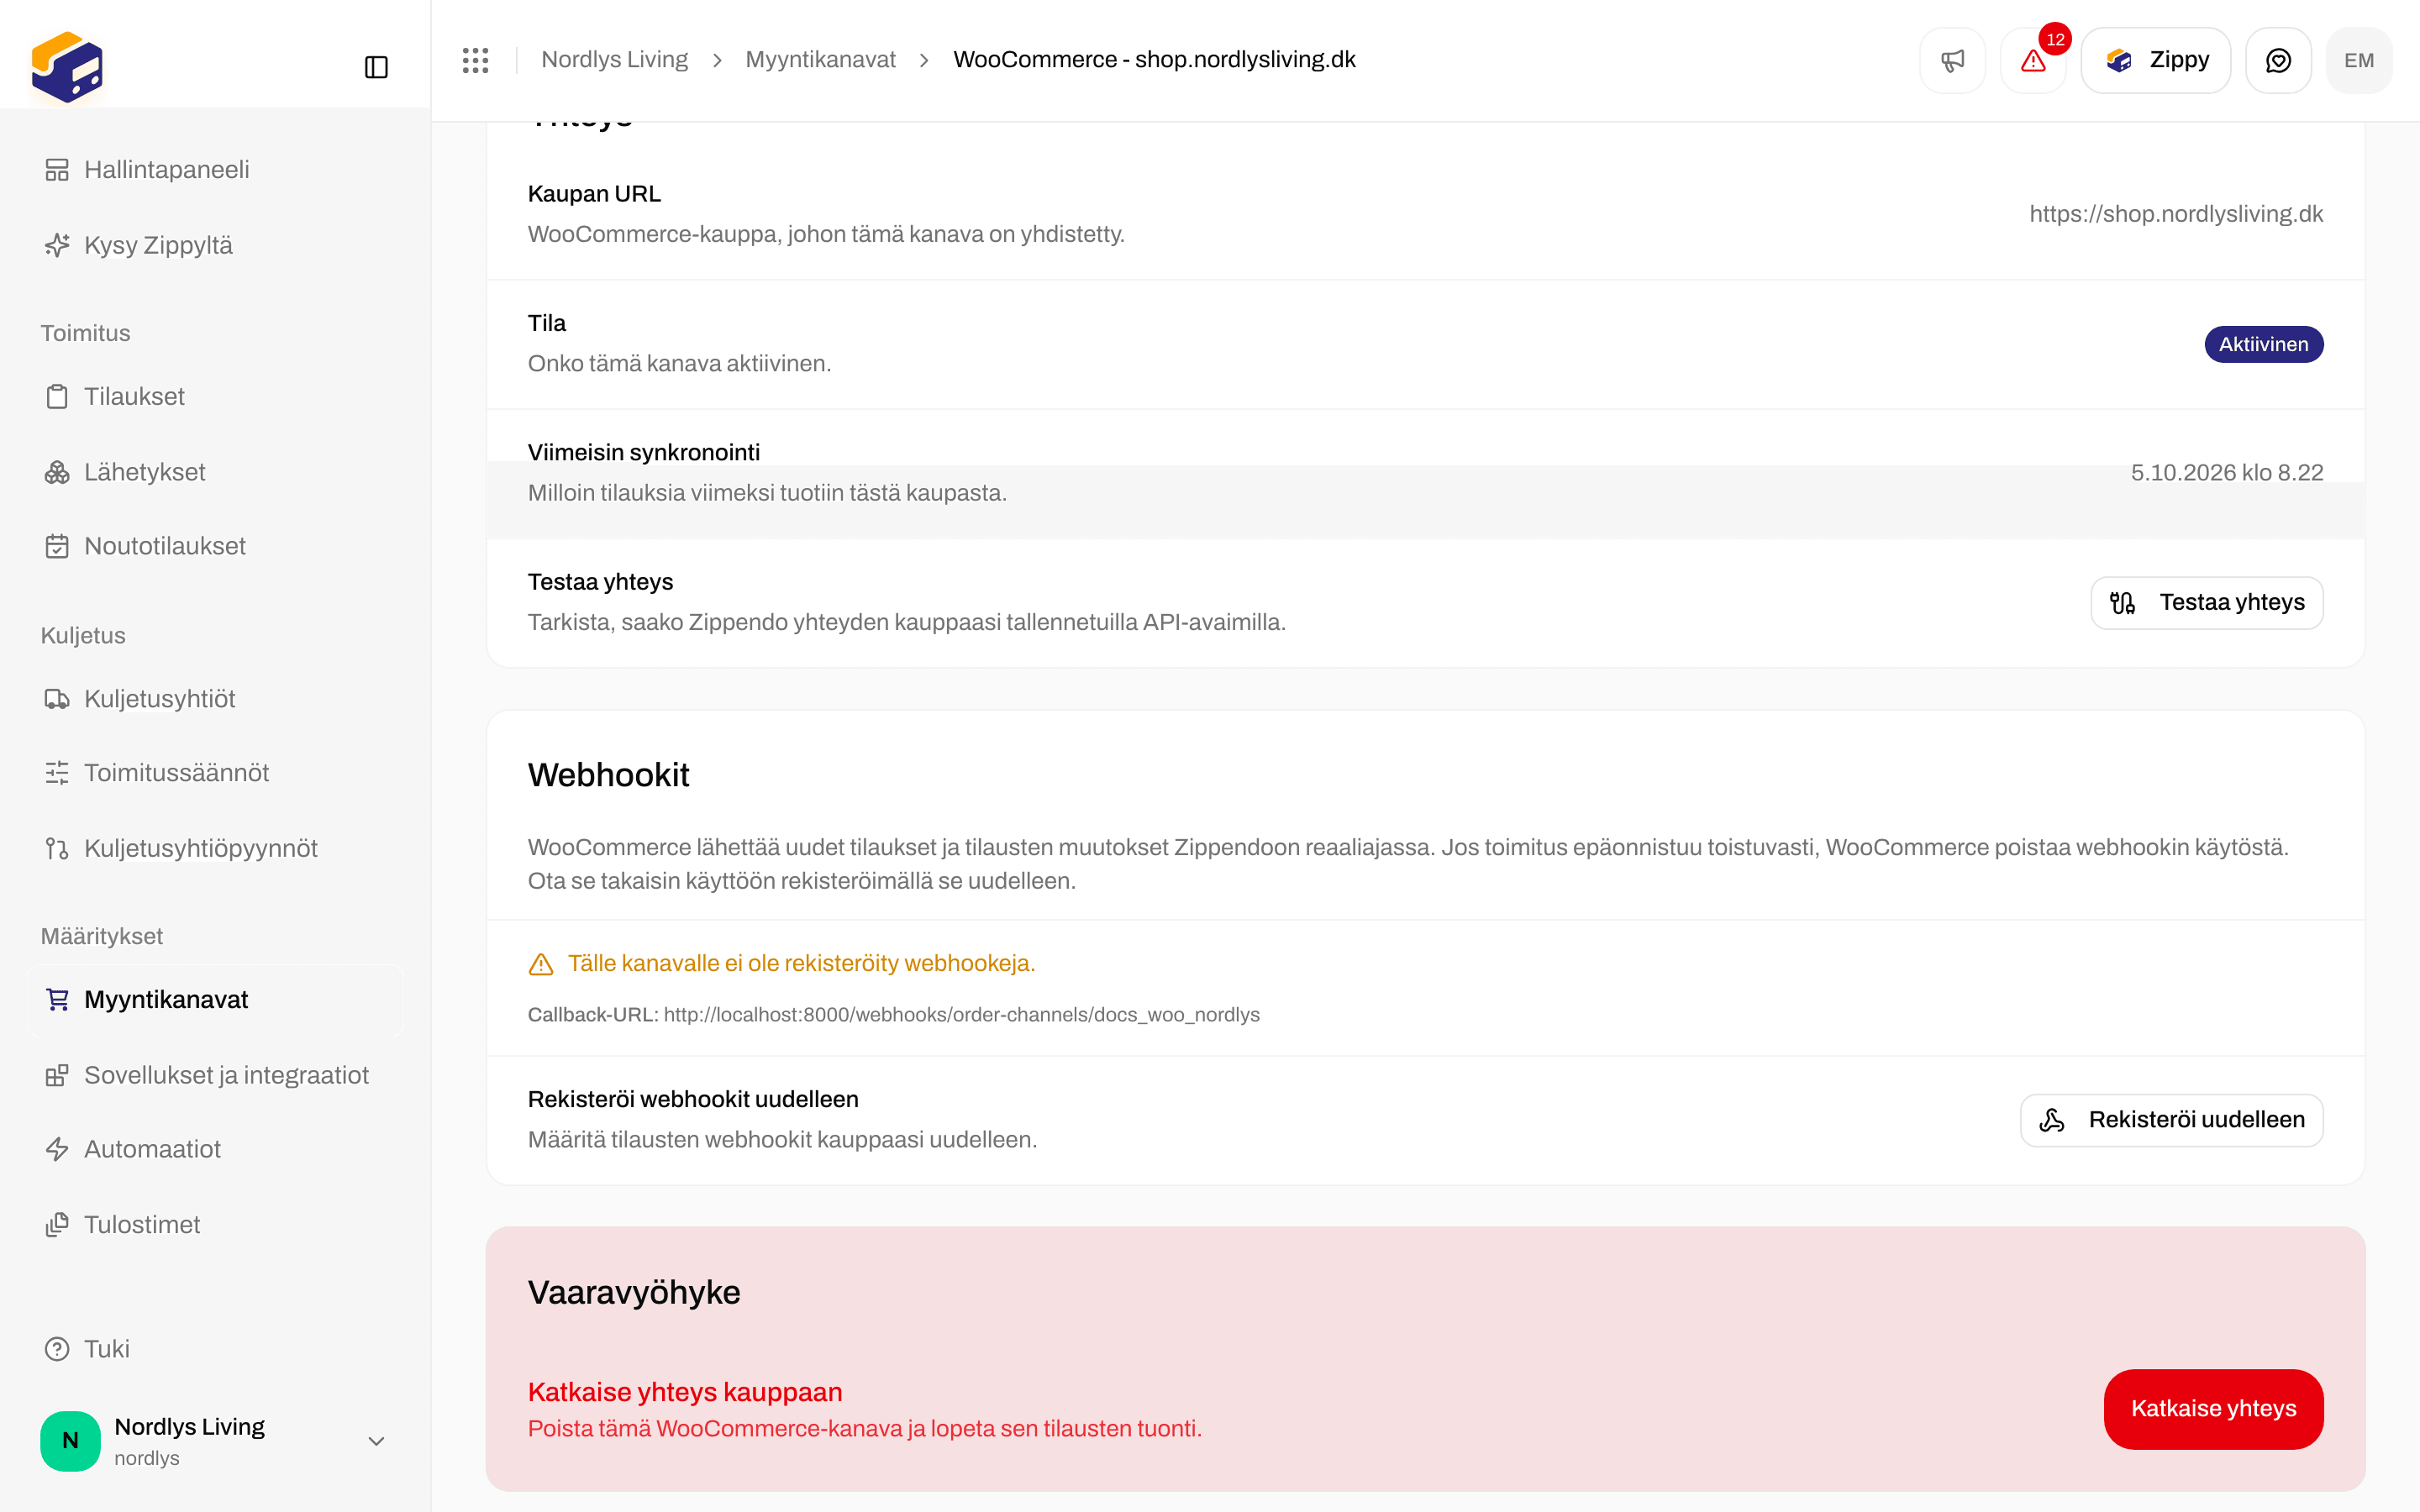Screen dimensions: 2420x1512
Task: Open Sovellukset ja integraatiot
Action: (x=216, y=1075)
